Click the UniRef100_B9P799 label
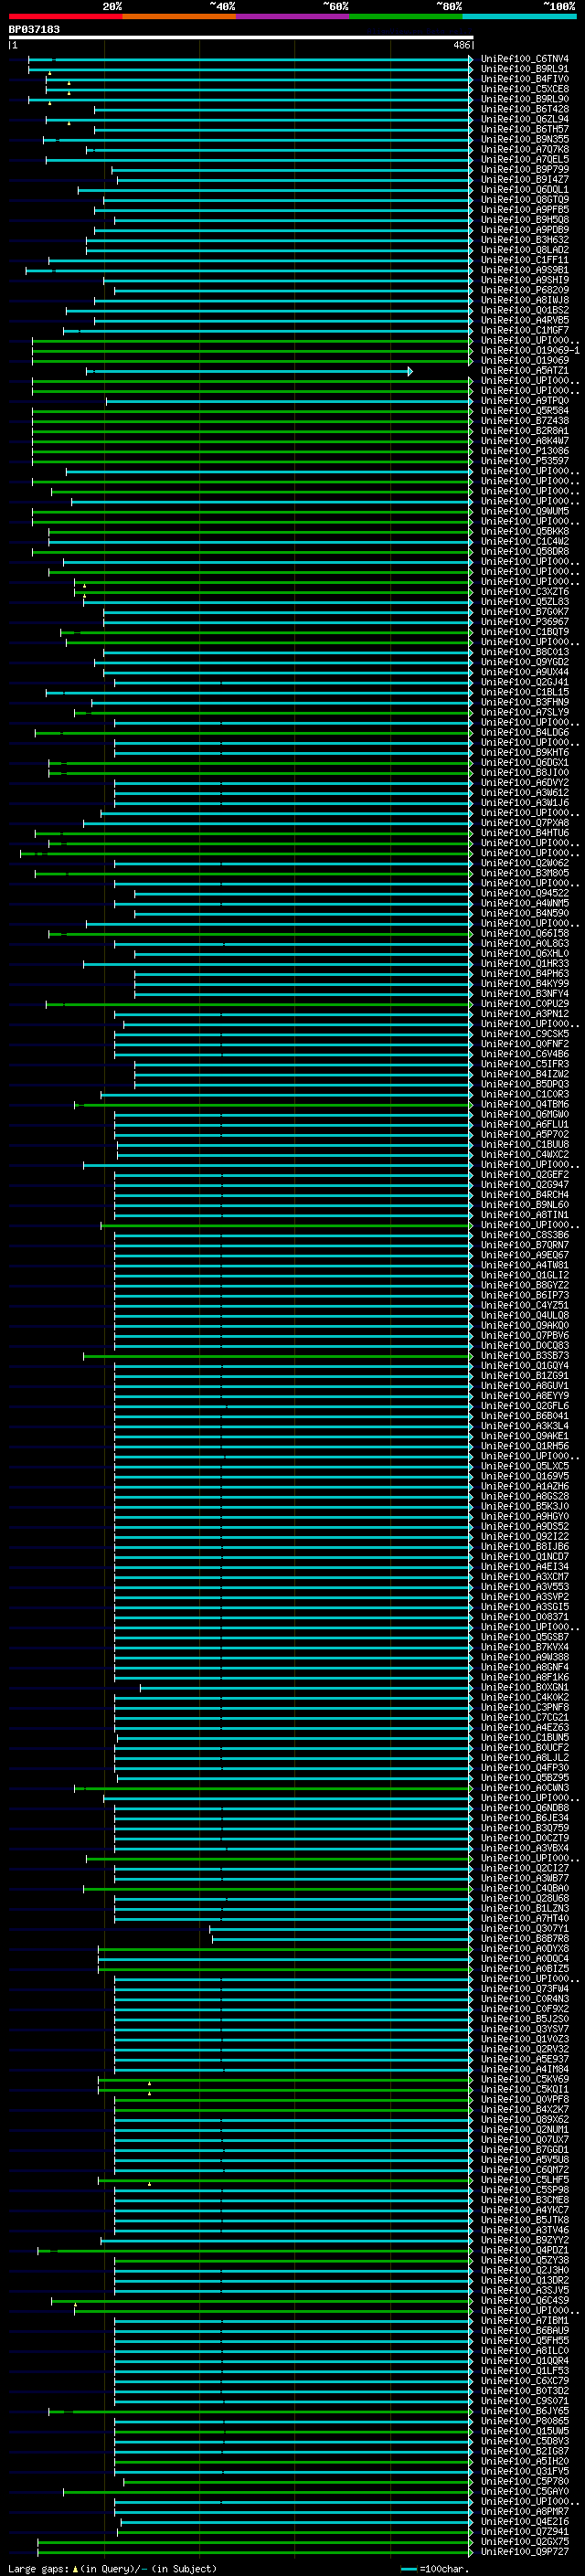This screenshot has width=585, height=2576. tap(524, 170)
